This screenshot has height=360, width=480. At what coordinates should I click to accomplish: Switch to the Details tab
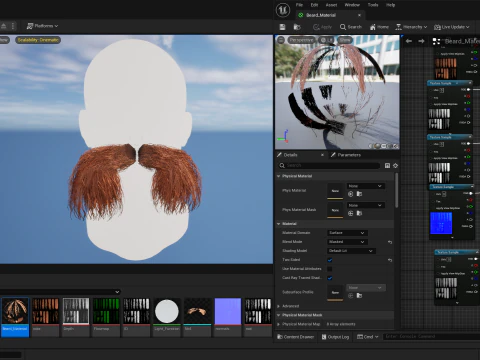coord(290,155)
